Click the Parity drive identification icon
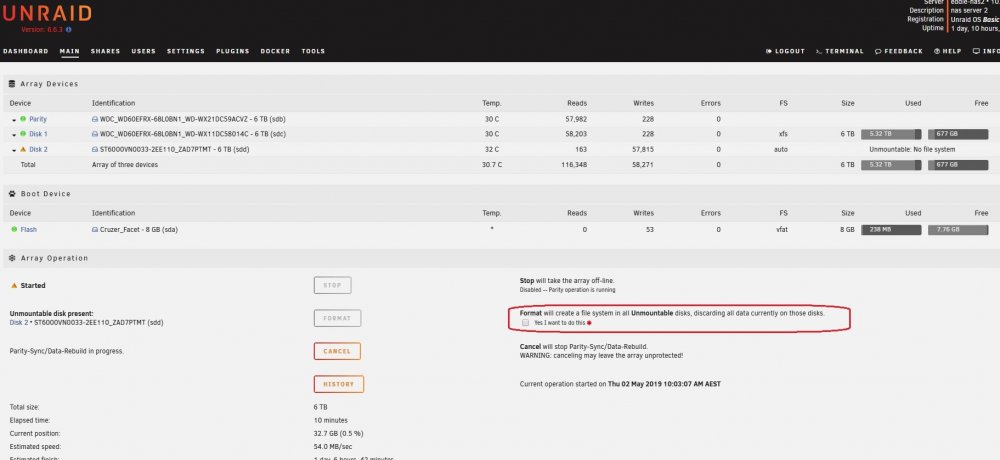The width and height of the screenshot is (1000, 460). (95, 119)
